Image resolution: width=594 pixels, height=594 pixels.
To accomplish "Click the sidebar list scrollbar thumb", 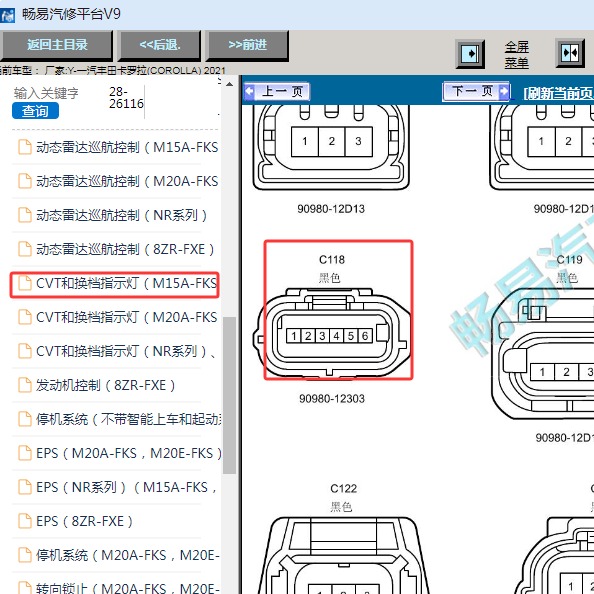I will pyautogui.click(x=229, y=395).
